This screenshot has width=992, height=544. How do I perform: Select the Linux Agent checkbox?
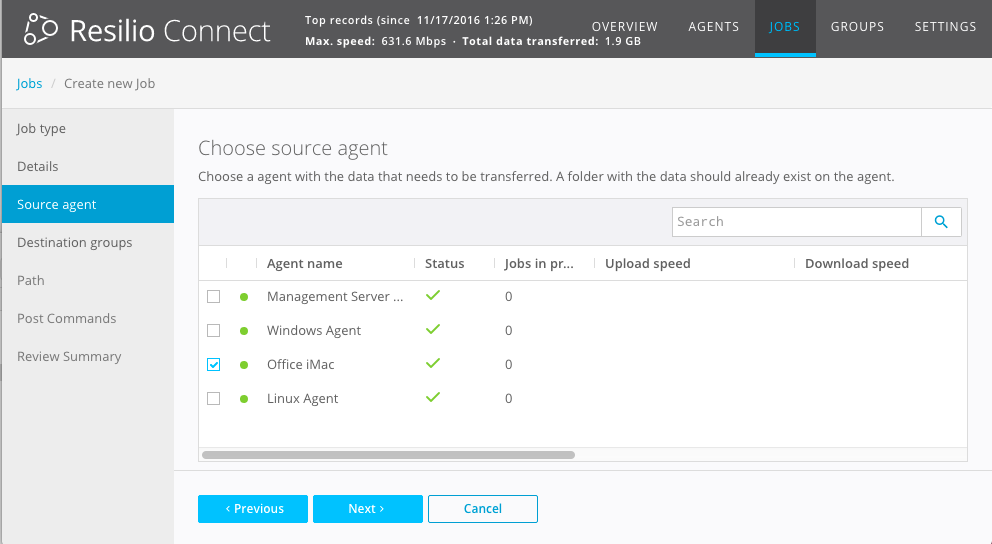coord(213,399)
